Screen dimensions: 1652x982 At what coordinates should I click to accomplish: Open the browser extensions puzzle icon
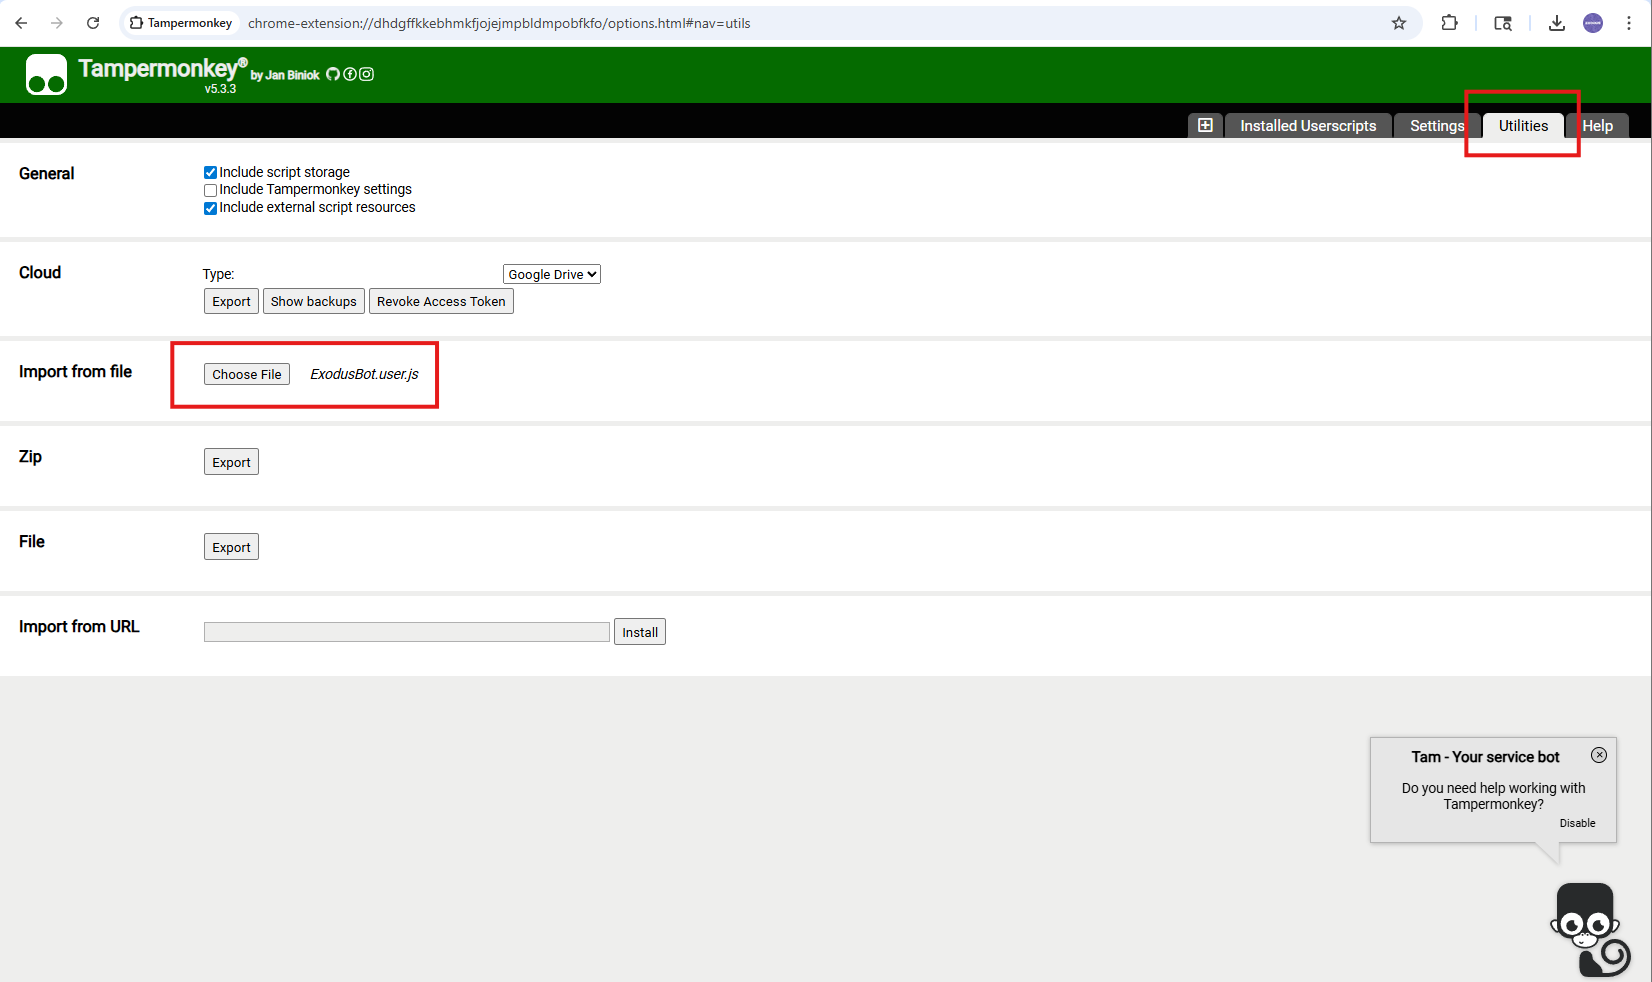[x=1449, y=22]
